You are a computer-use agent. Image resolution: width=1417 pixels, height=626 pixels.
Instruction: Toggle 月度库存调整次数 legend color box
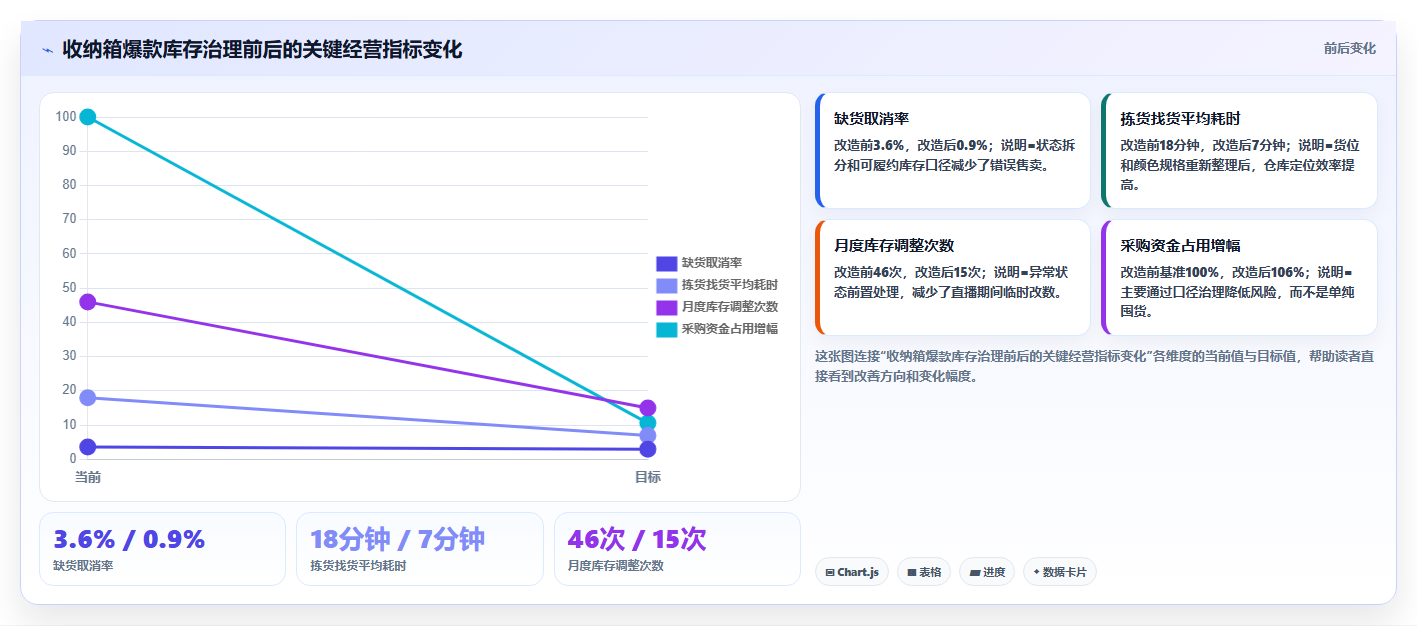click(667, 307)
